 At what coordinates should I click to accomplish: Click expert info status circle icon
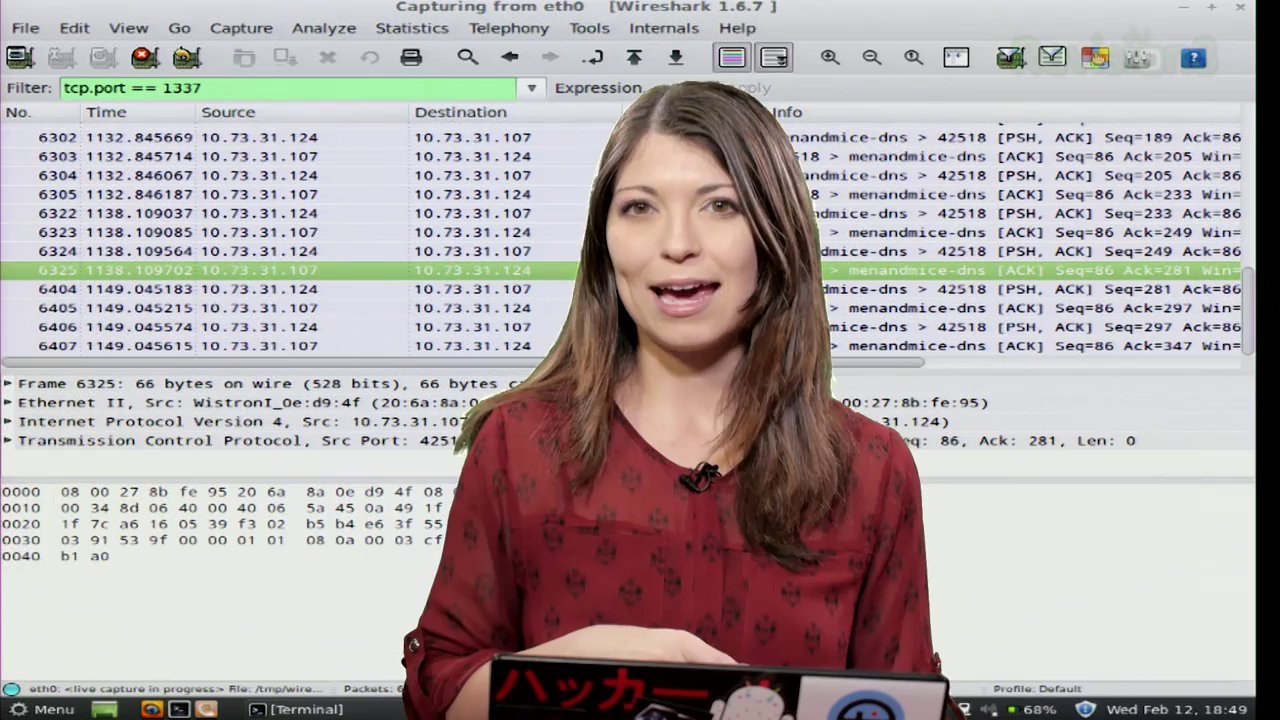tap(11, 689)
